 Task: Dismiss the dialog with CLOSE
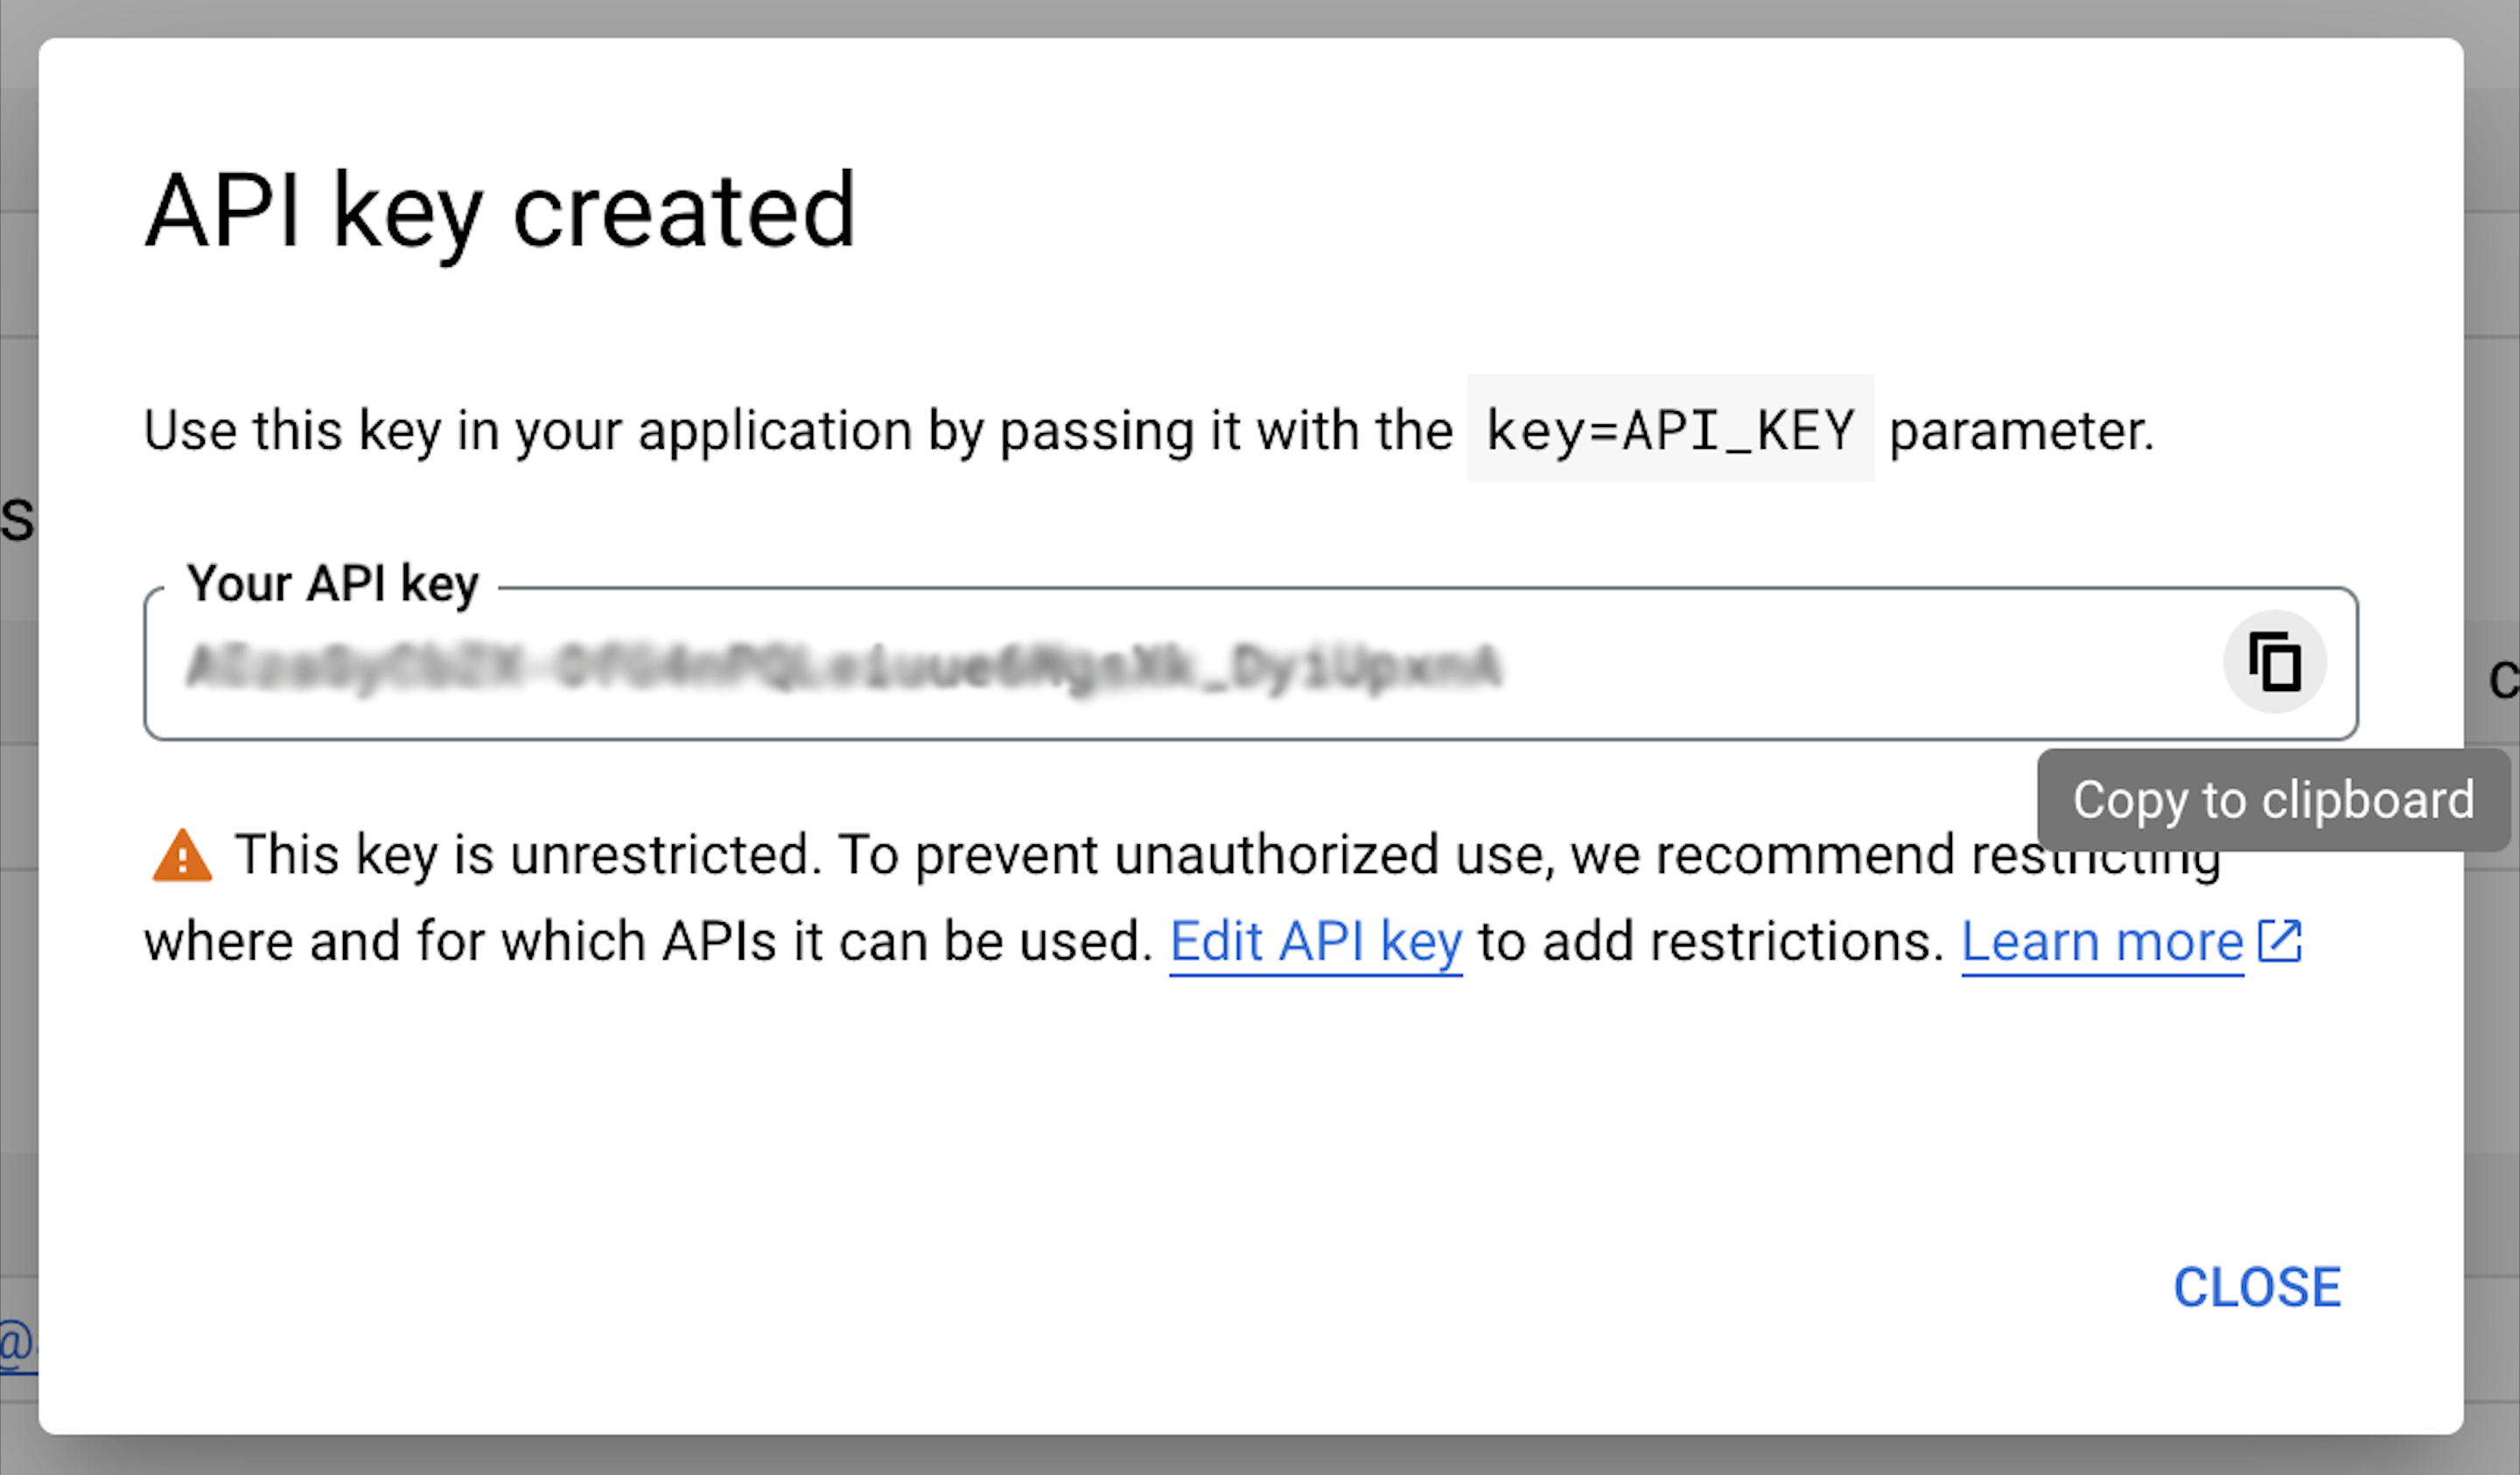tap(2257, 1288)
